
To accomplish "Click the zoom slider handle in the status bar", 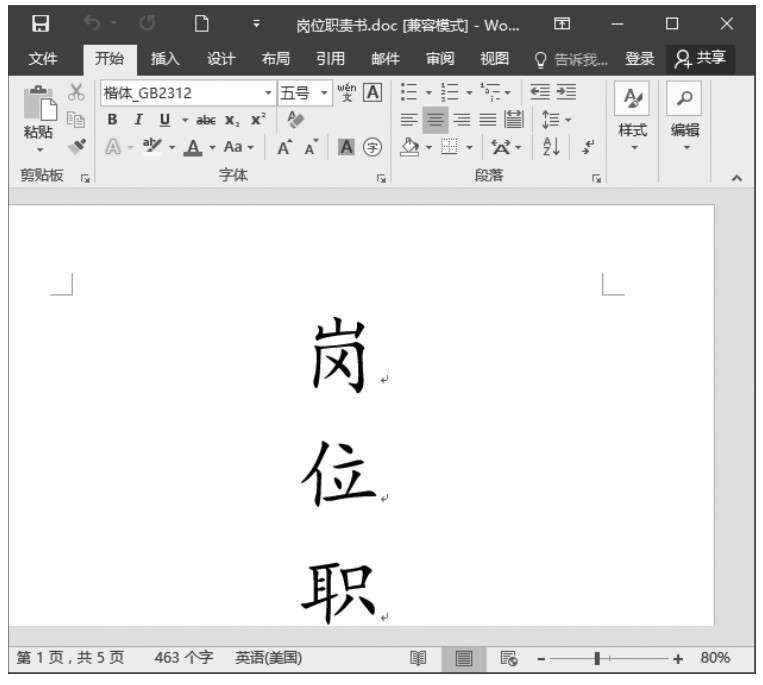I will pyautogui.click(x=597, y=658).
